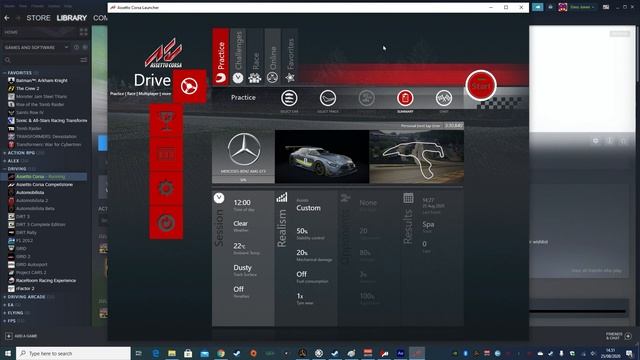Select rFactor 2 in library
This screenshot has width=640, height=360.
click(x=25, y=289)
